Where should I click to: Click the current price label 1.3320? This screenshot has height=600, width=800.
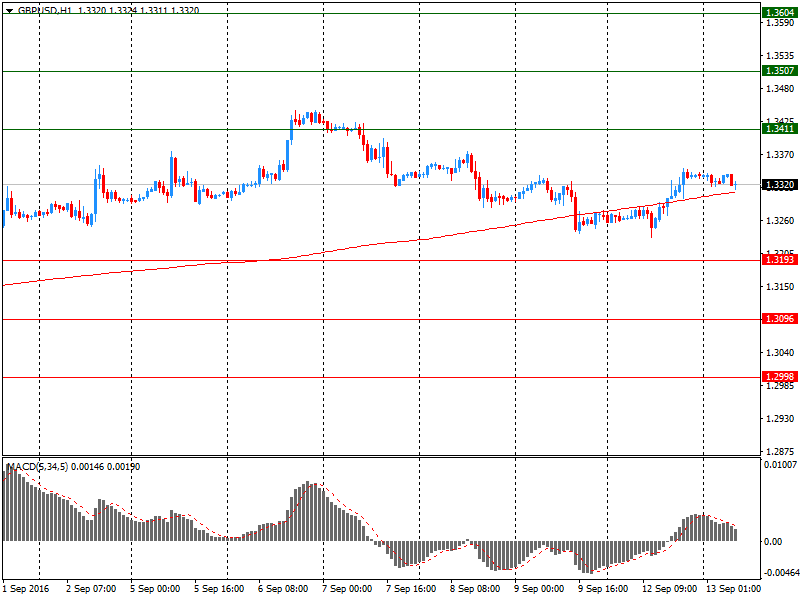pyautogui.click(x=780, y=185)
